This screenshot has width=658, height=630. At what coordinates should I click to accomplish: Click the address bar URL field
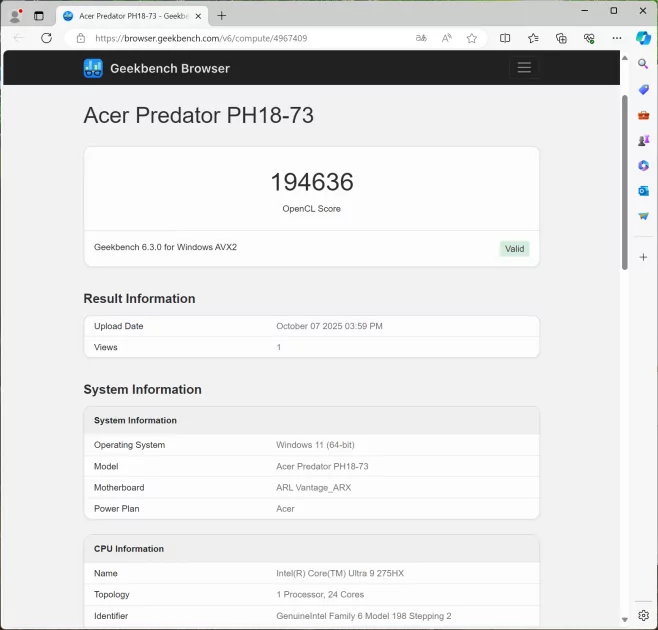point(250,38)
